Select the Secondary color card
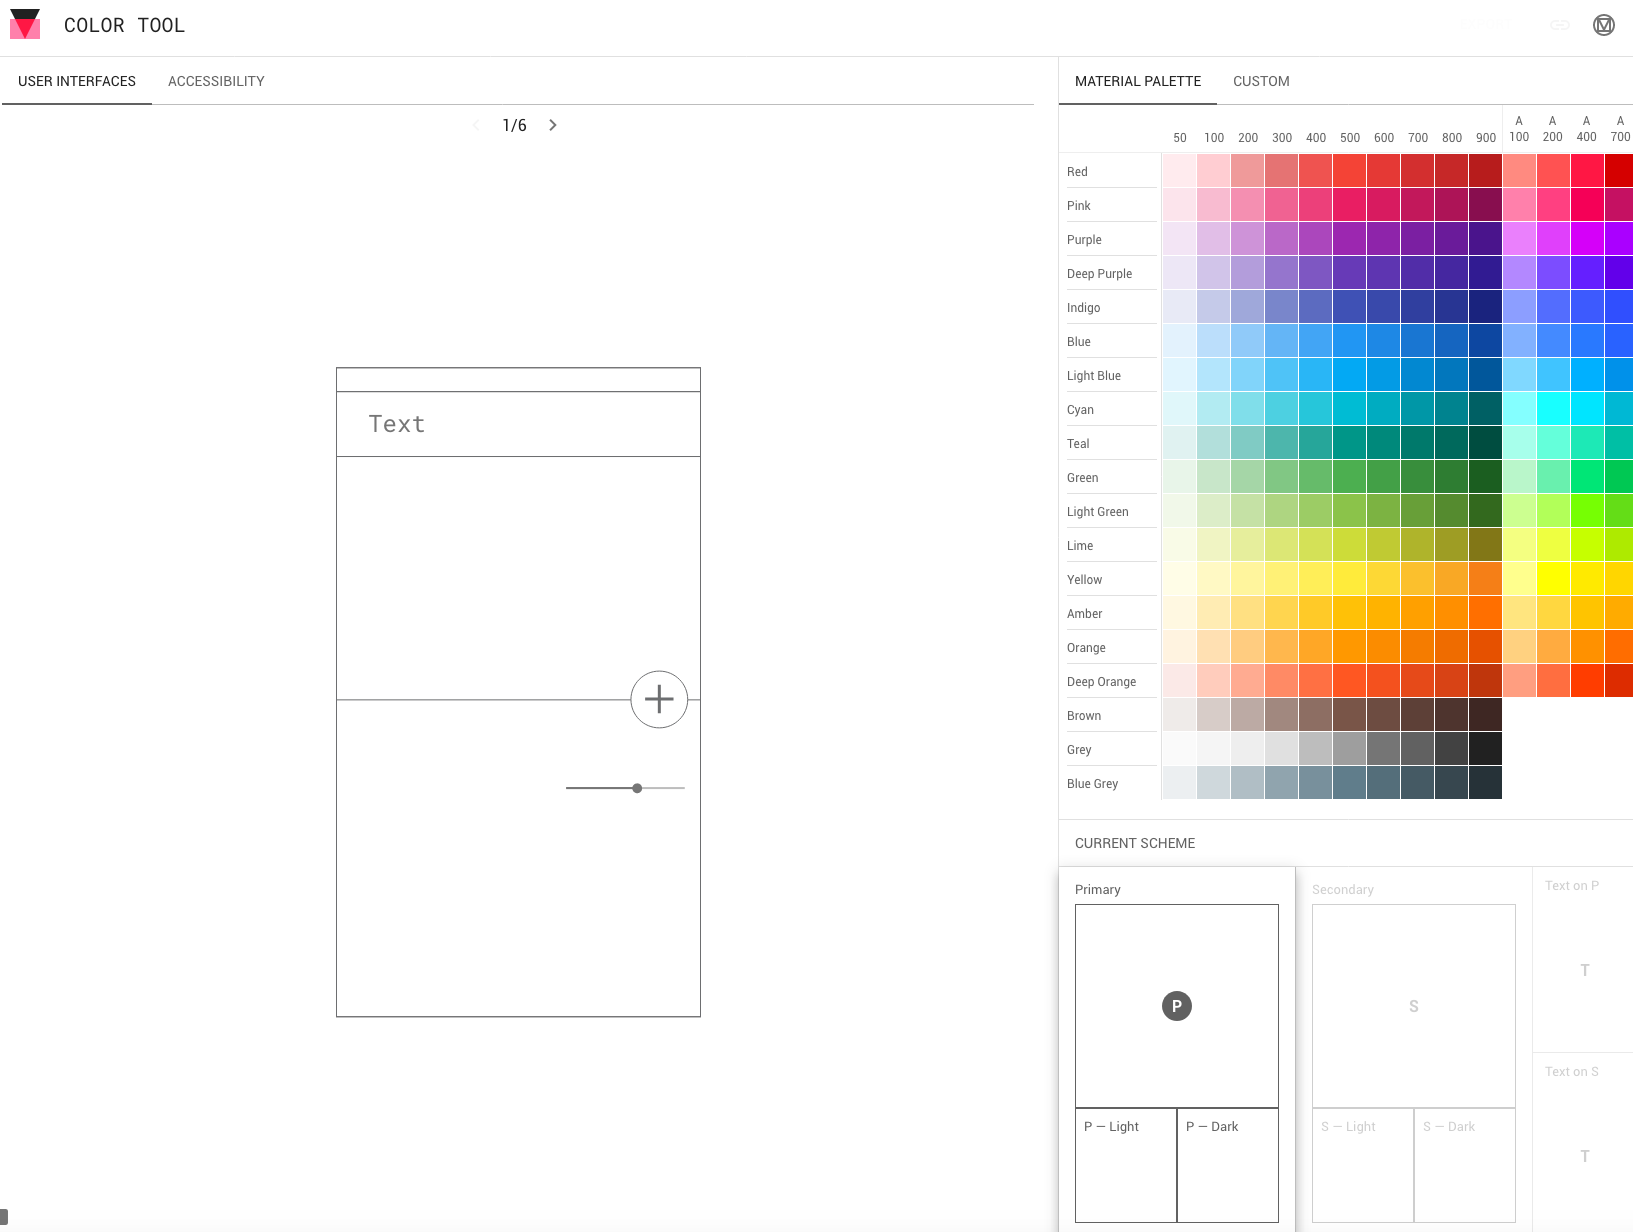This screenshot has width=1633, height=1232. click(x=1413, y=1006)
